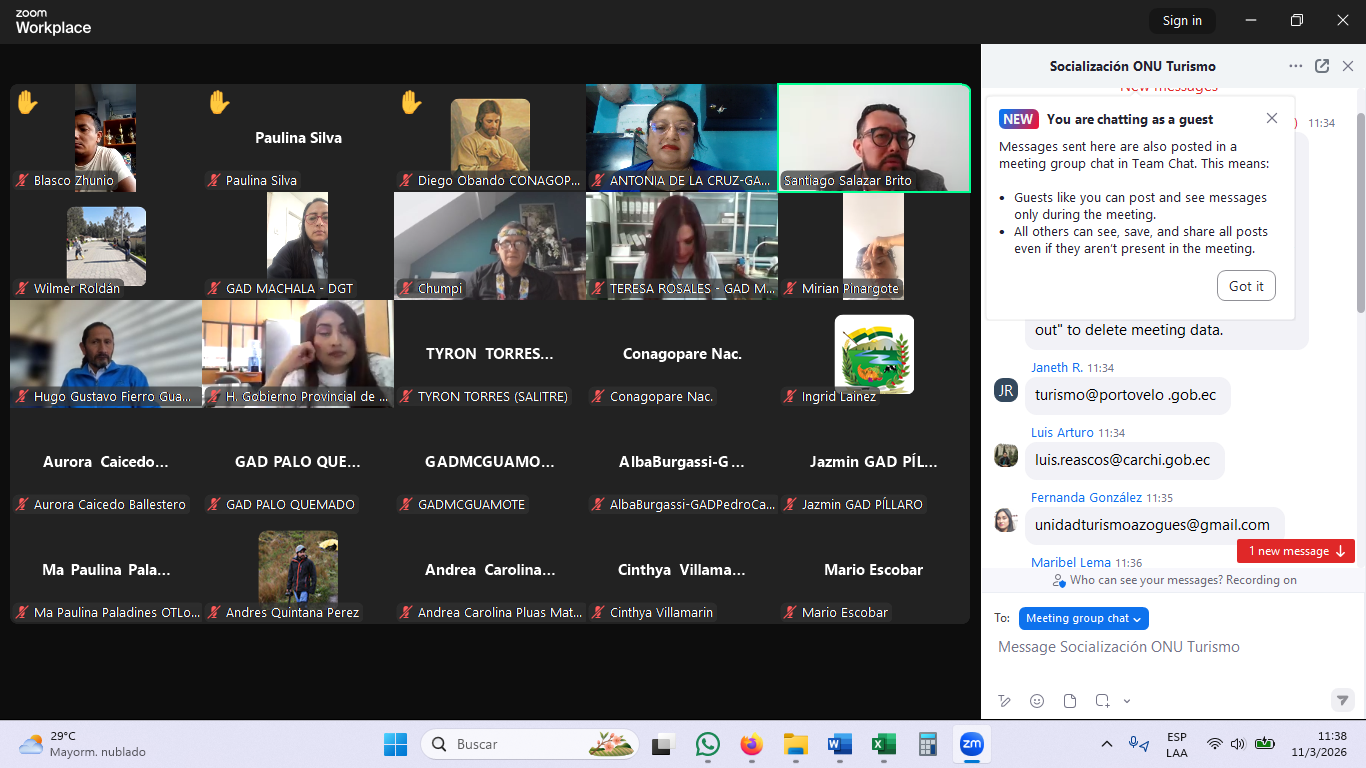Open WhatsApp from the taskbar

pos(708,745)
